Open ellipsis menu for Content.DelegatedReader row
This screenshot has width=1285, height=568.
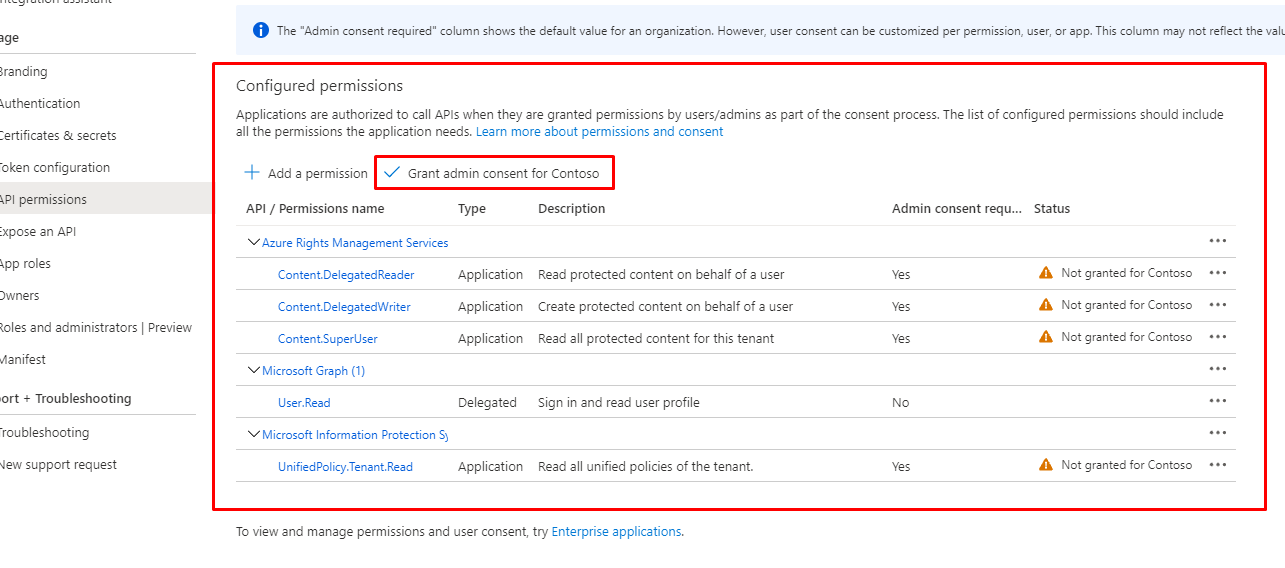[1217, 273]
